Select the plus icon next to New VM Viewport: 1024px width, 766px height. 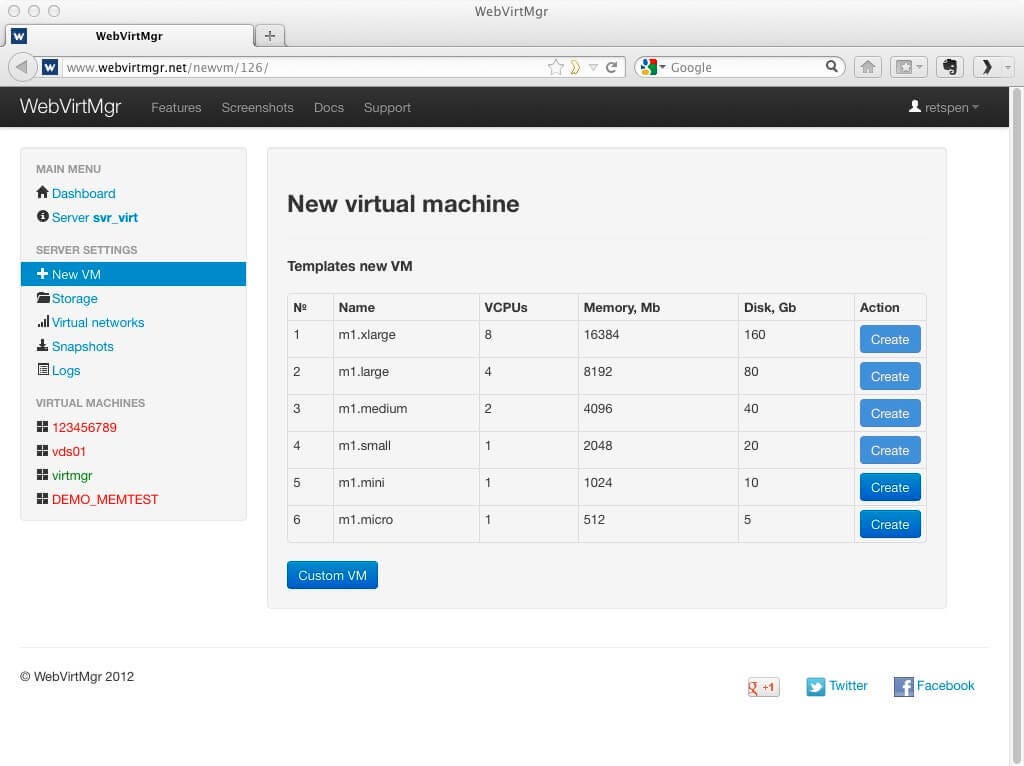42,274
